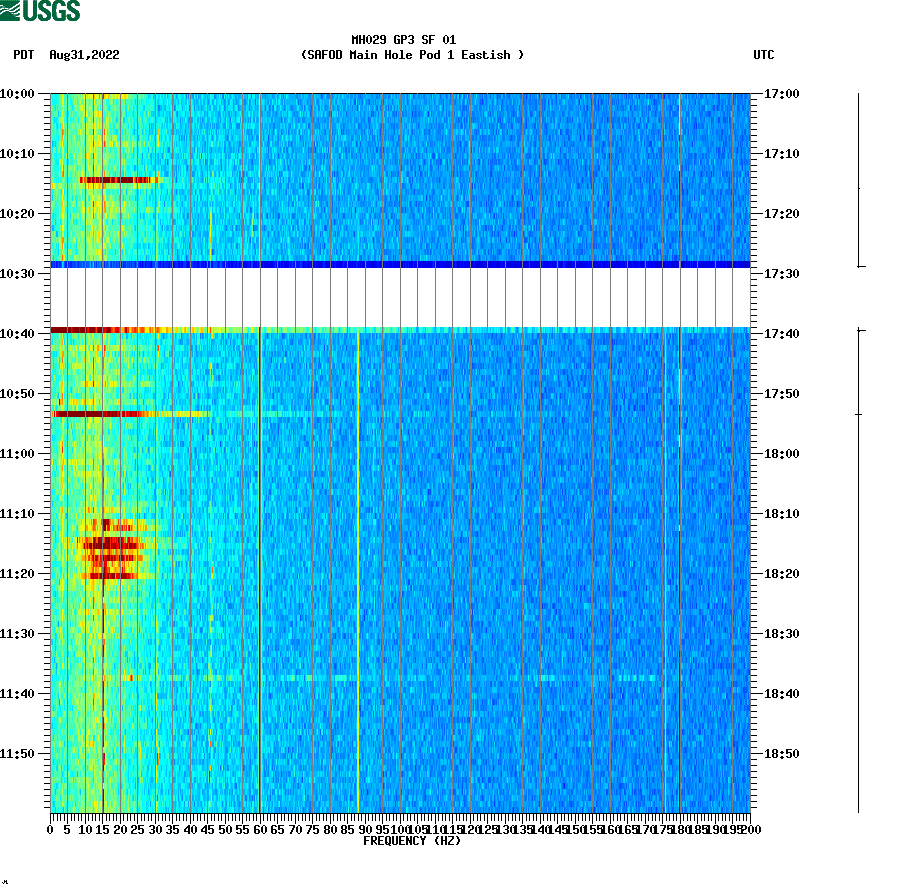Screen dimensions: 902x893
Task: Select the blue gap line at 10:28
Action: [400, 263]
